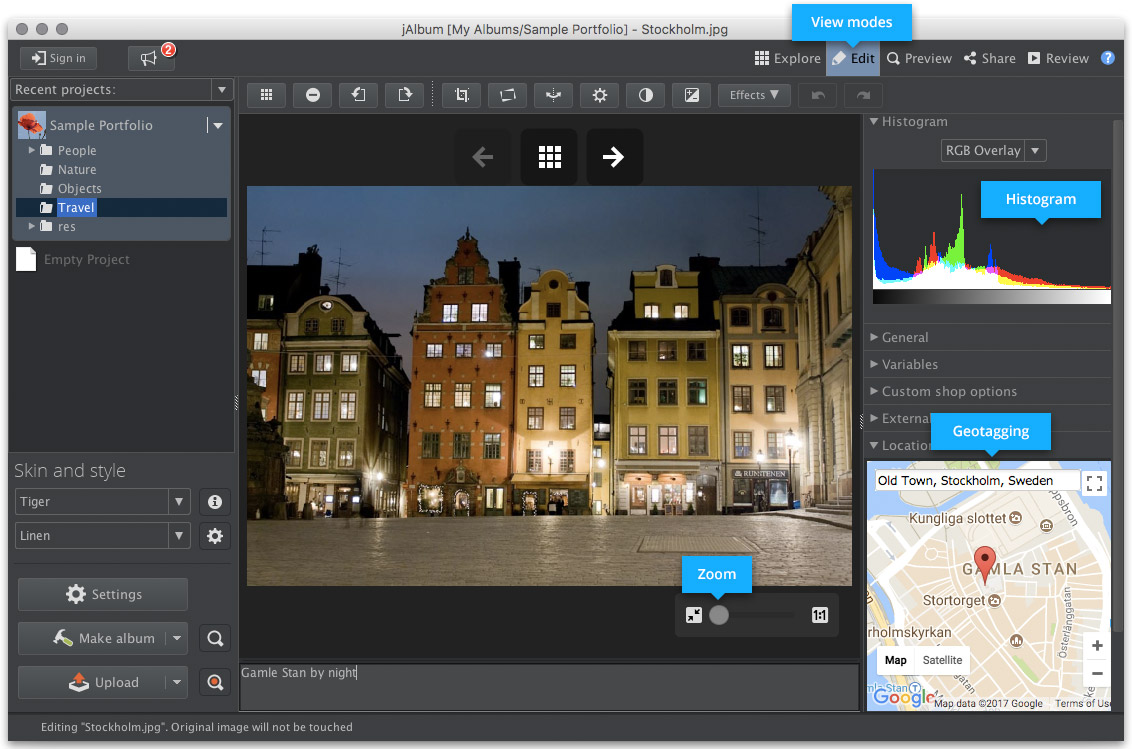The height and width of the screenshot is (749, 1132).
Task: Expand the res folder
Action: pyautogui.click(x=32, y=227)
